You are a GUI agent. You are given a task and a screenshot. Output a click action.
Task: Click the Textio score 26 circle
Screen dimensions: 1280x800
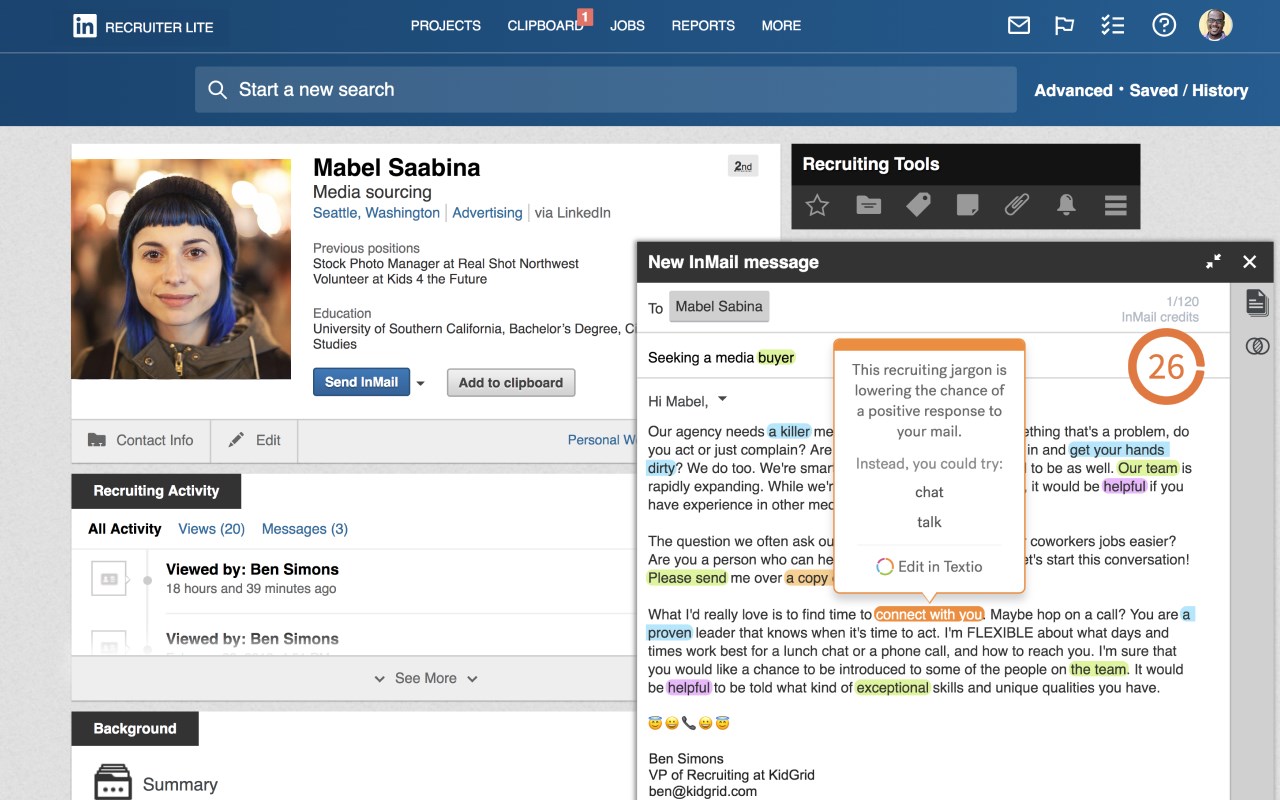1166,367
